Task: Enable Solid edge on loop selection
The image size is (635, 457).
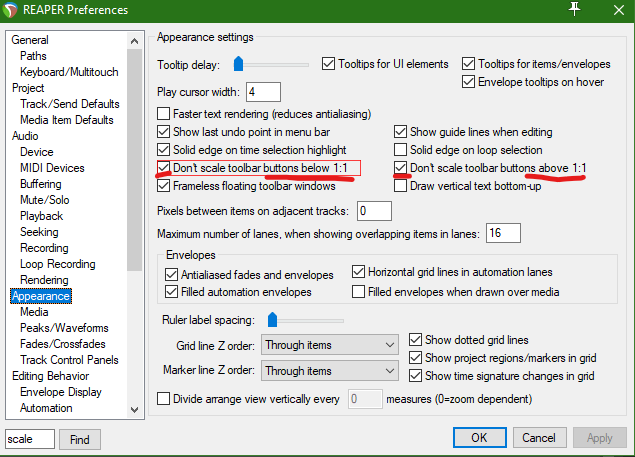Action: pos(400,149)
